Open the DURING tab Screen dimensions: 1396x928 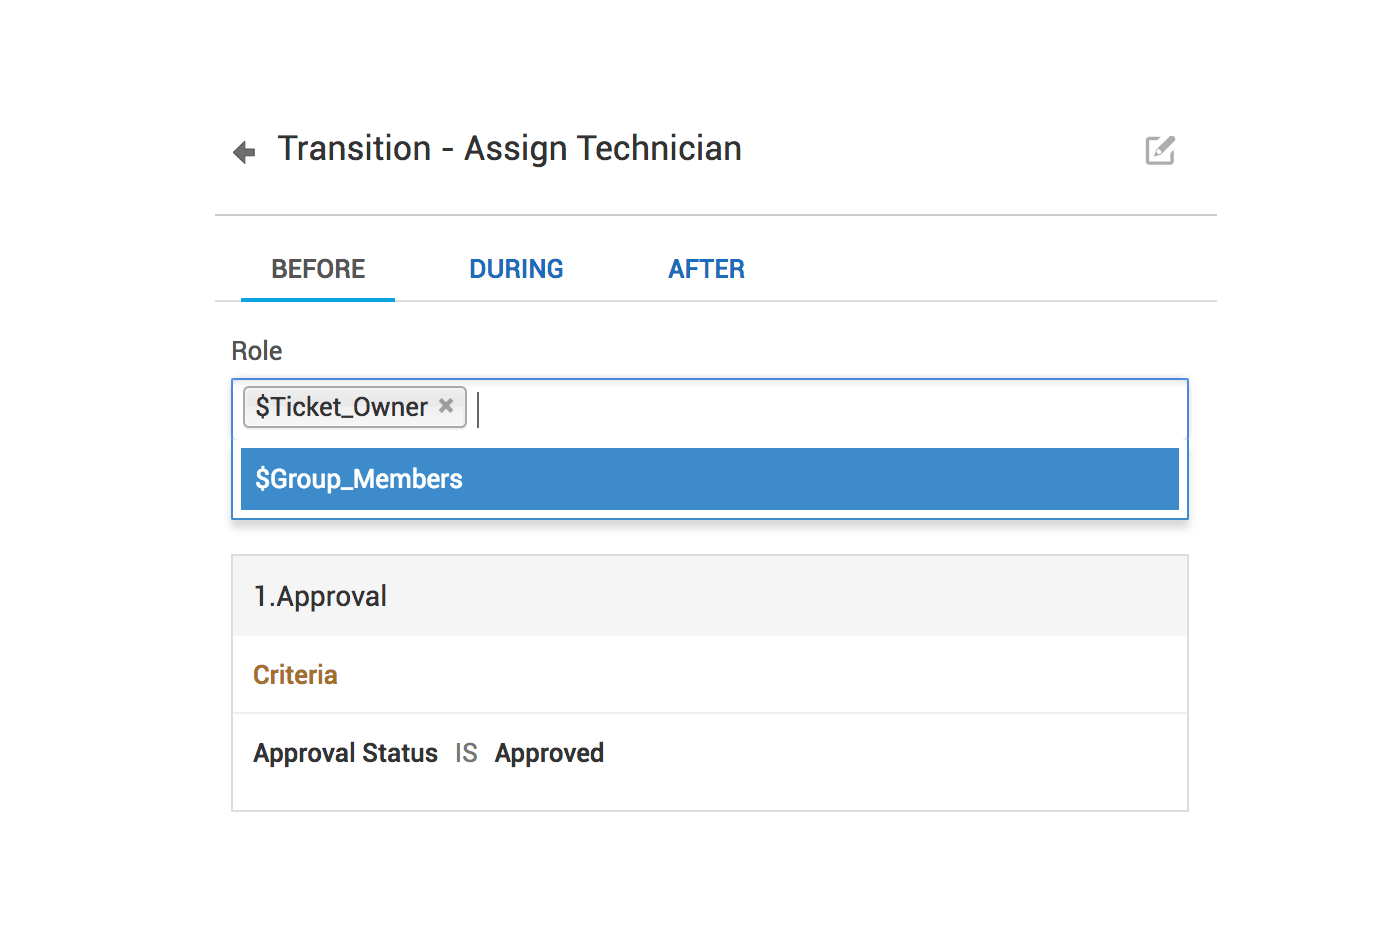(516, 269)
